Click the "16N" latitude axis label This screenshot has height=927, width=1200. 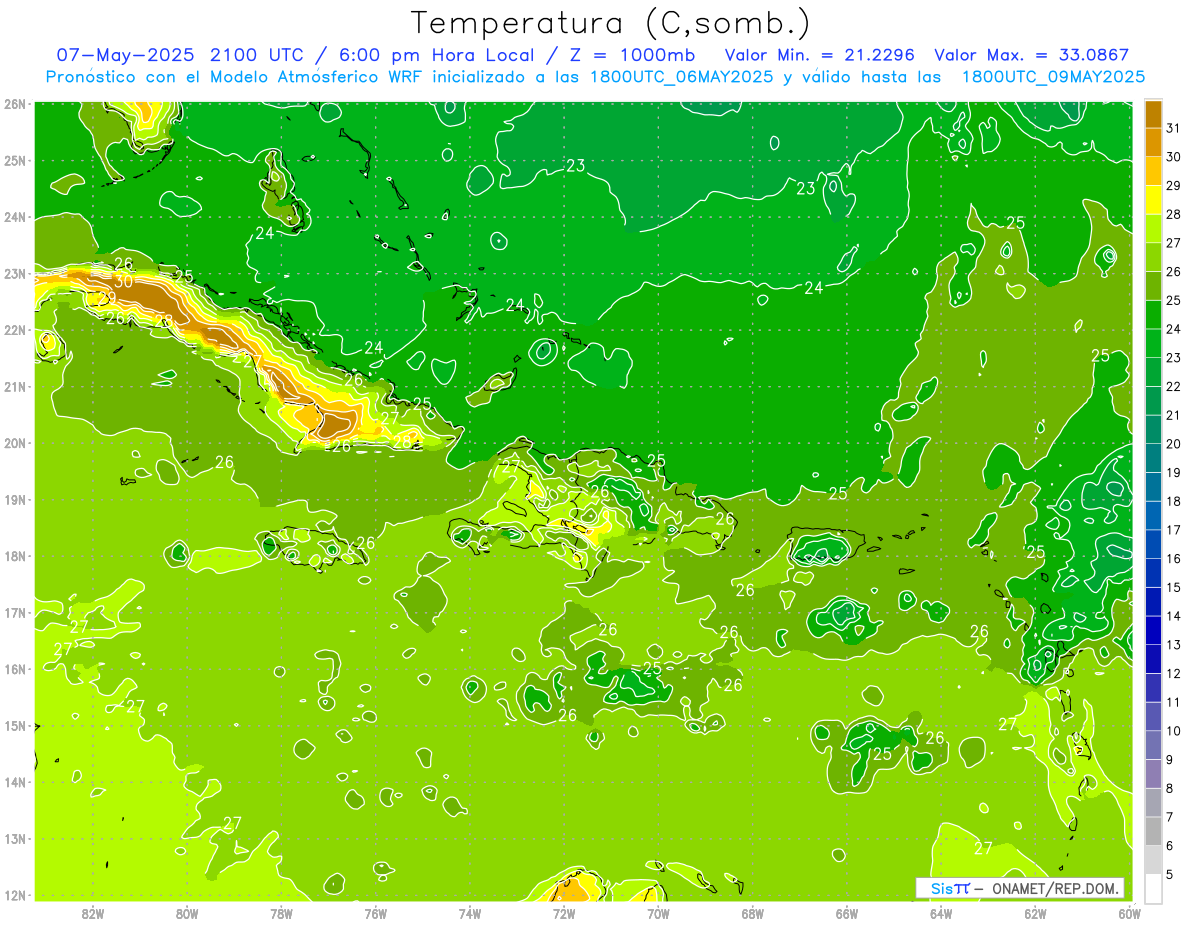15,669
